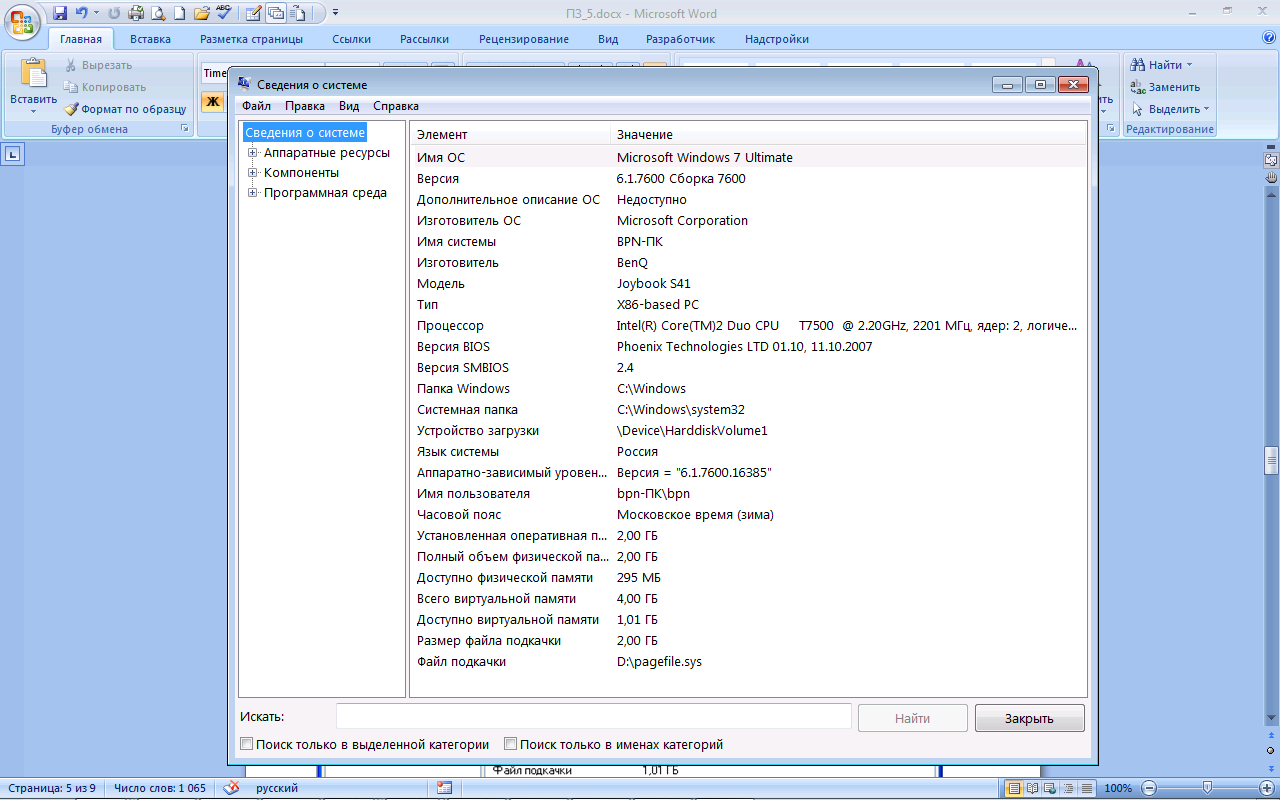Click Word's vertical scrollbar thumb
The image size is (1280, 800).
1271,460
